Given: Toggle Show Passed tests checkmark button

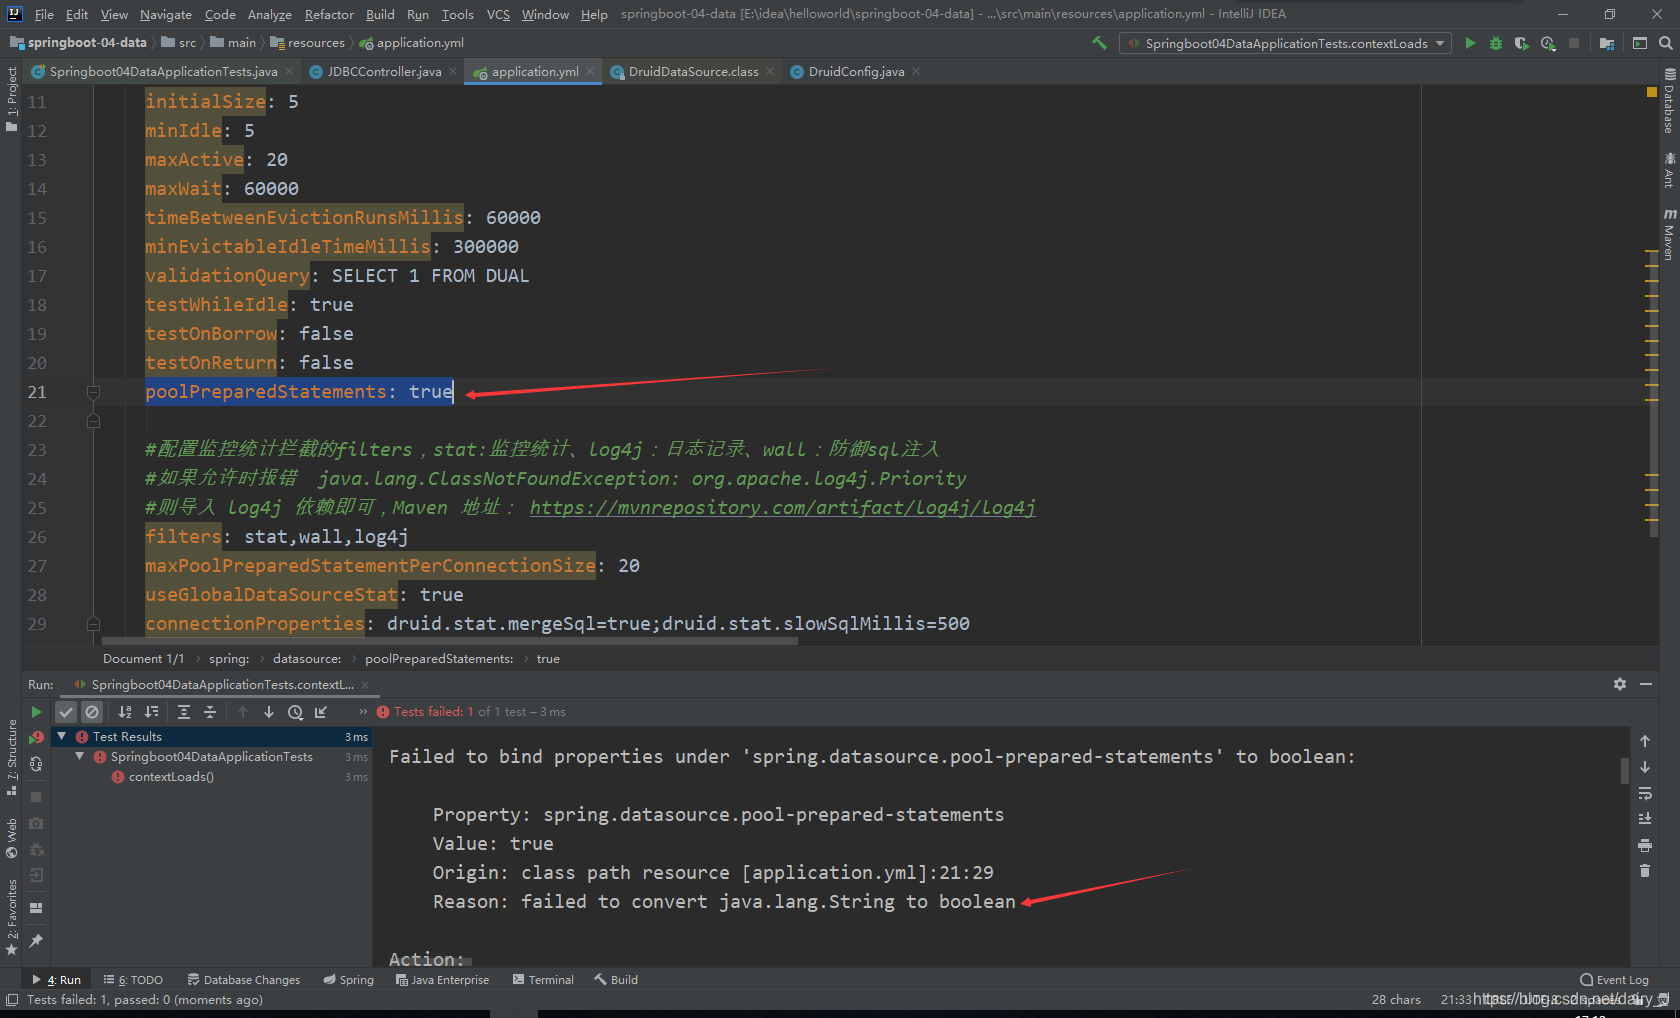Looking at the screenshot, I should 66,712.
